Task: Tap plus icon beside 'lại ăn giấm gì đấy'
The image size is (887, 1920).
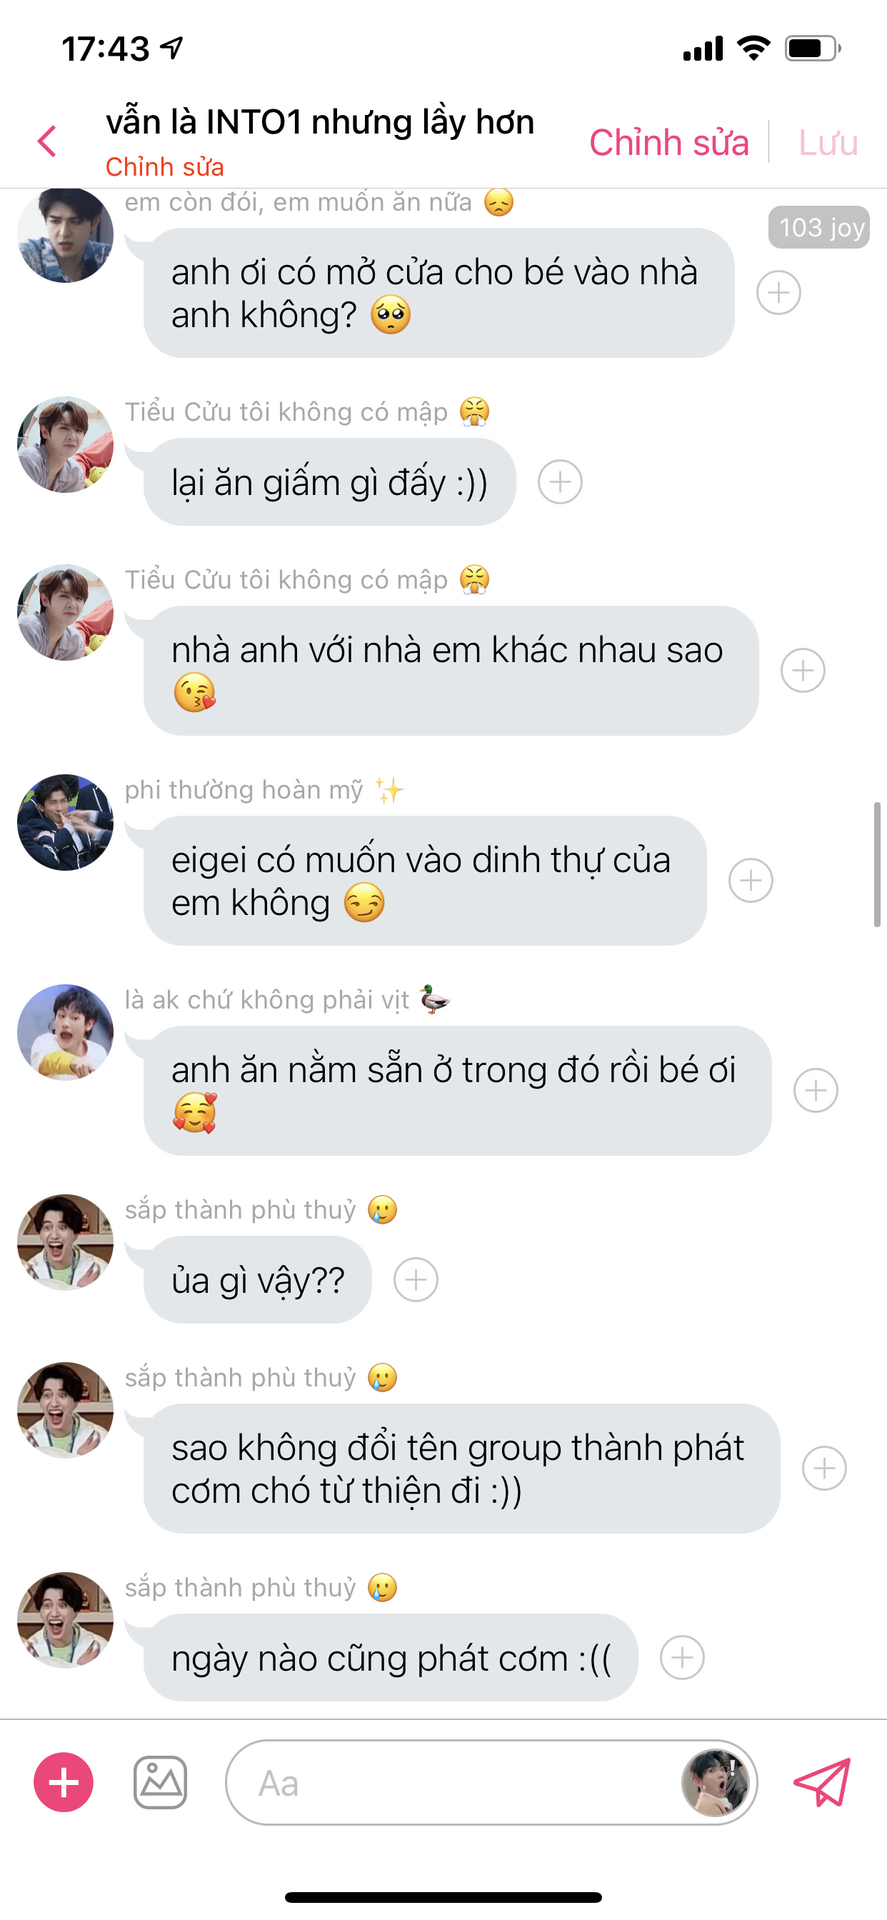Action: pyautogui.click(x=560, y=482)
